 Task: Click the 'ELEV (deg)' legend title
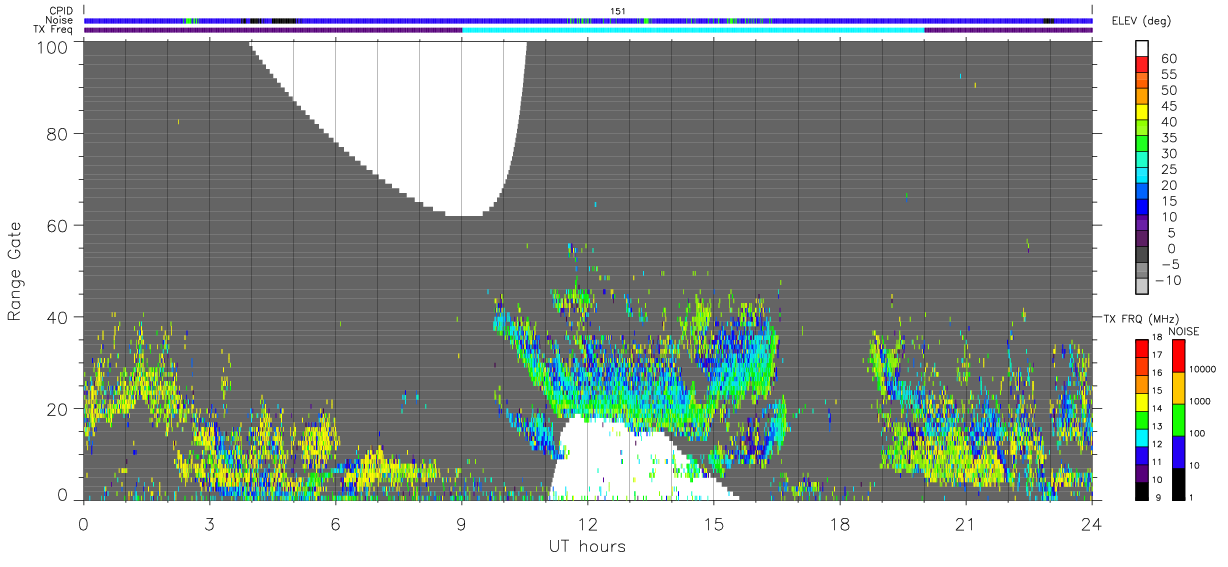point(1144,20)
